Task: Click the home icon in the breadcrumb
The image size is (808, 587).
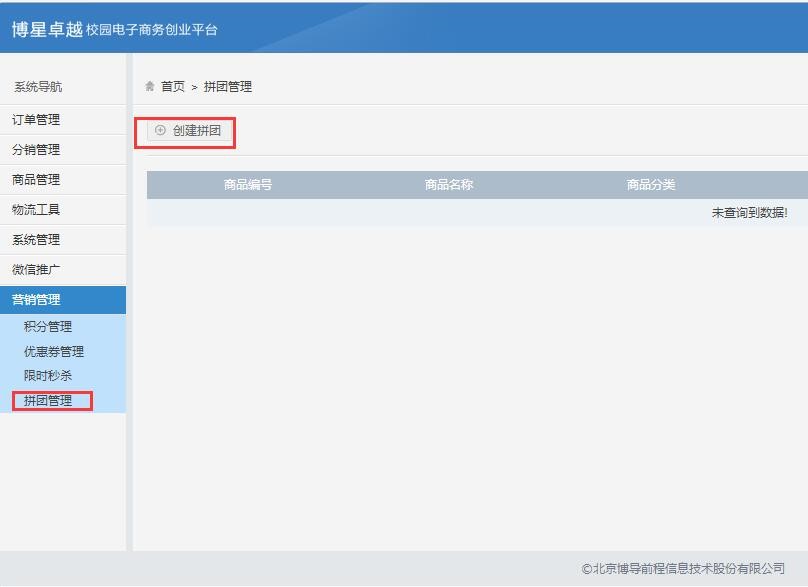Action: coord(151,87)
